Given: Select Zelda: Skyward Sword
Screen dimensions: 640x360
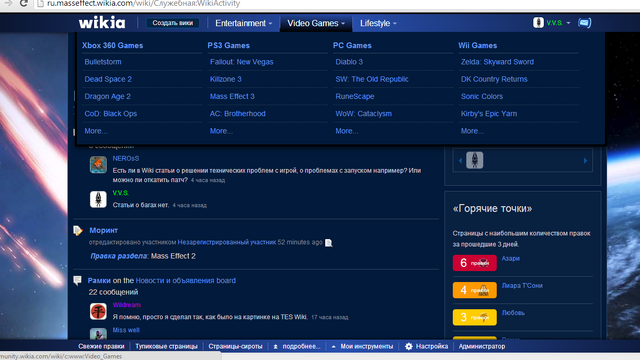Looking at the screenshot, I should click(x=497, y=62).
